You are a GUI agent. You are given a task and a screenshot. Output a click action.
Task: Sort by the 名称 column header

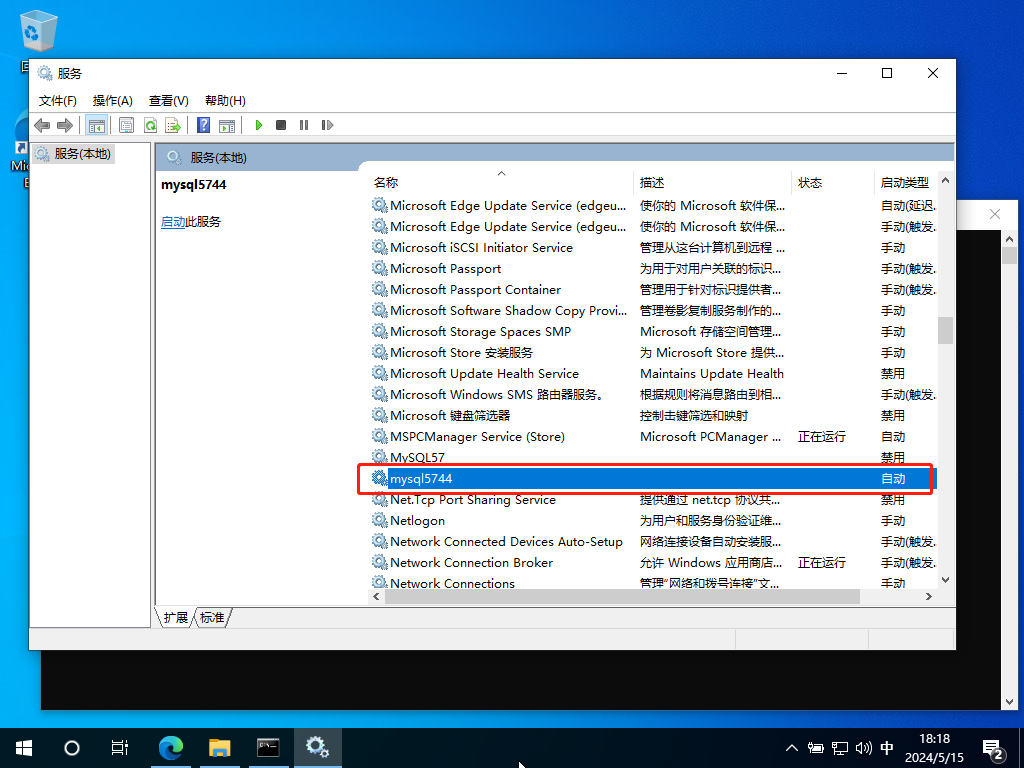(386, 183)
